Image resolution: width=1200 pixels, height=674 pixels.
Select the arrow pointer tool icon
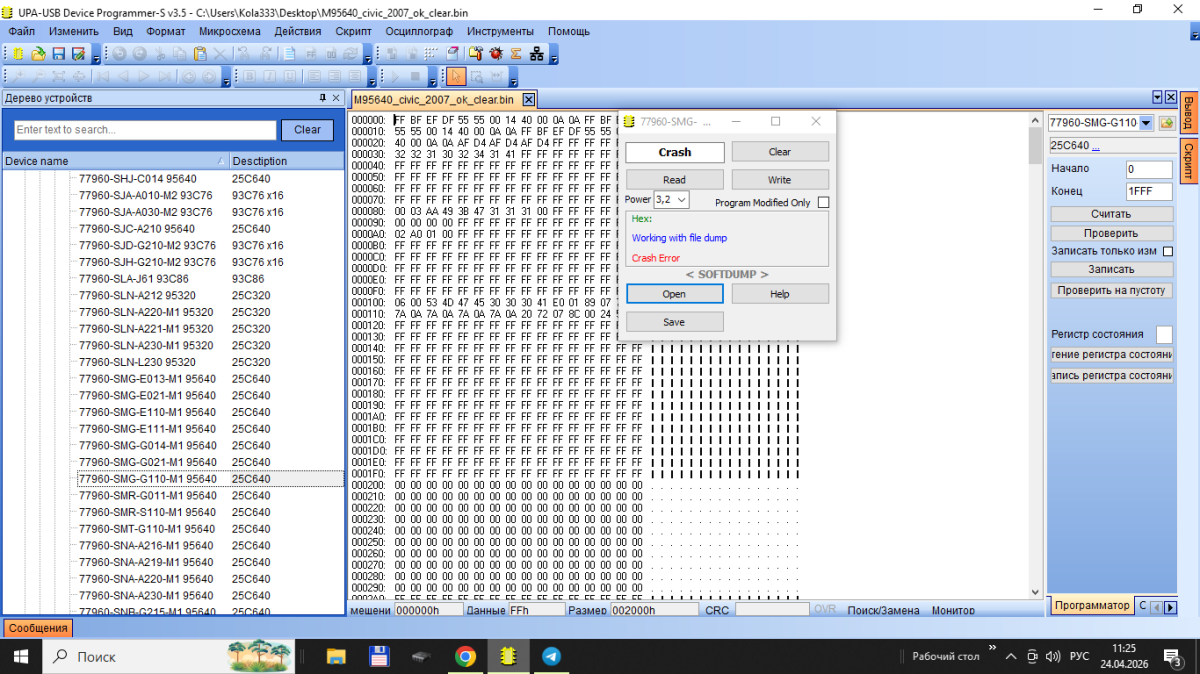point(456,76)
